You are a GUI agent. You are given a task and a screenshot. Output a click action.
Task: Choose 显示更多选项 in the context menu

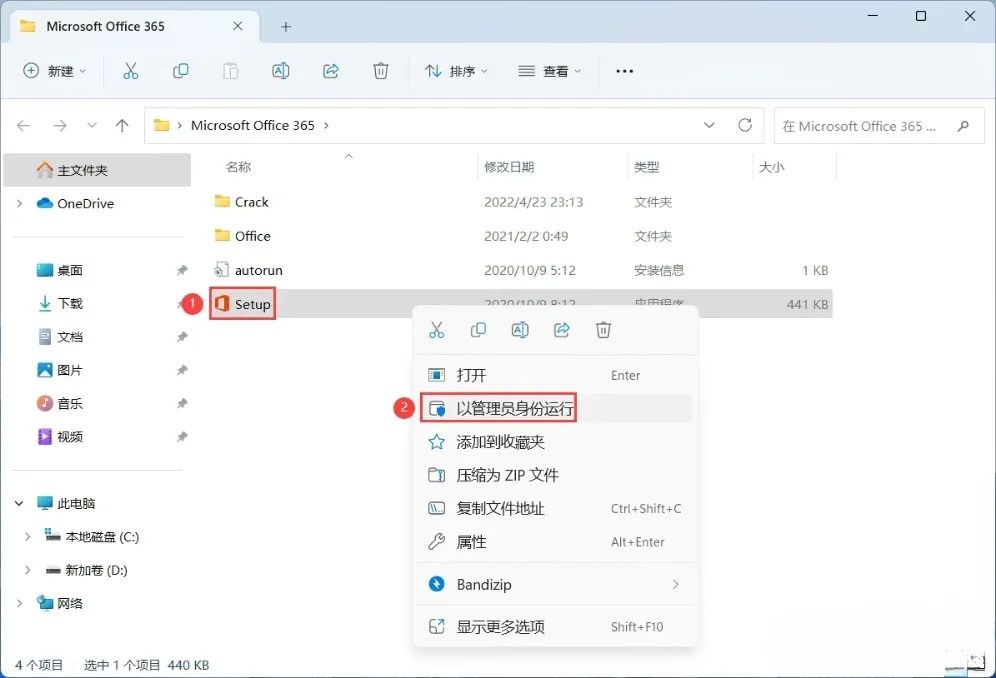[555, 627]
